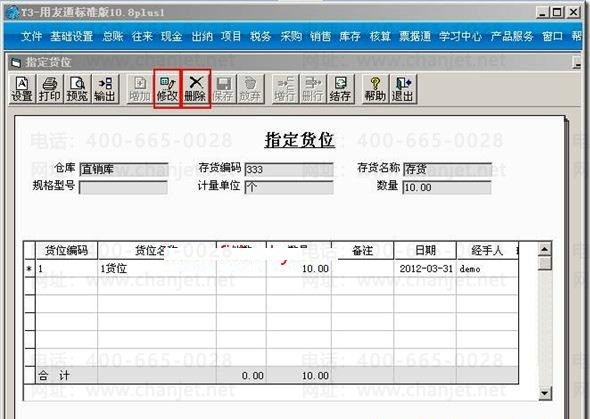Click the 数量 input field showing 10.00

[447, 187]
